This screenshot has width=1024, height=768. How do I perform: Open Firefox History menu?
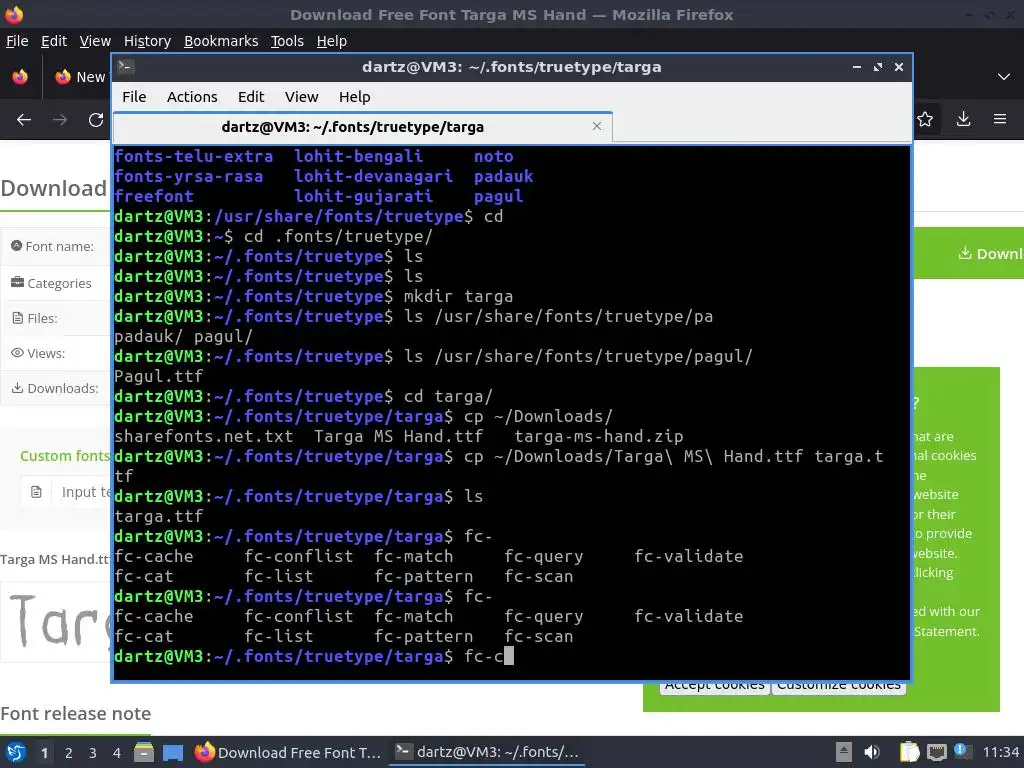pos(147,41)
